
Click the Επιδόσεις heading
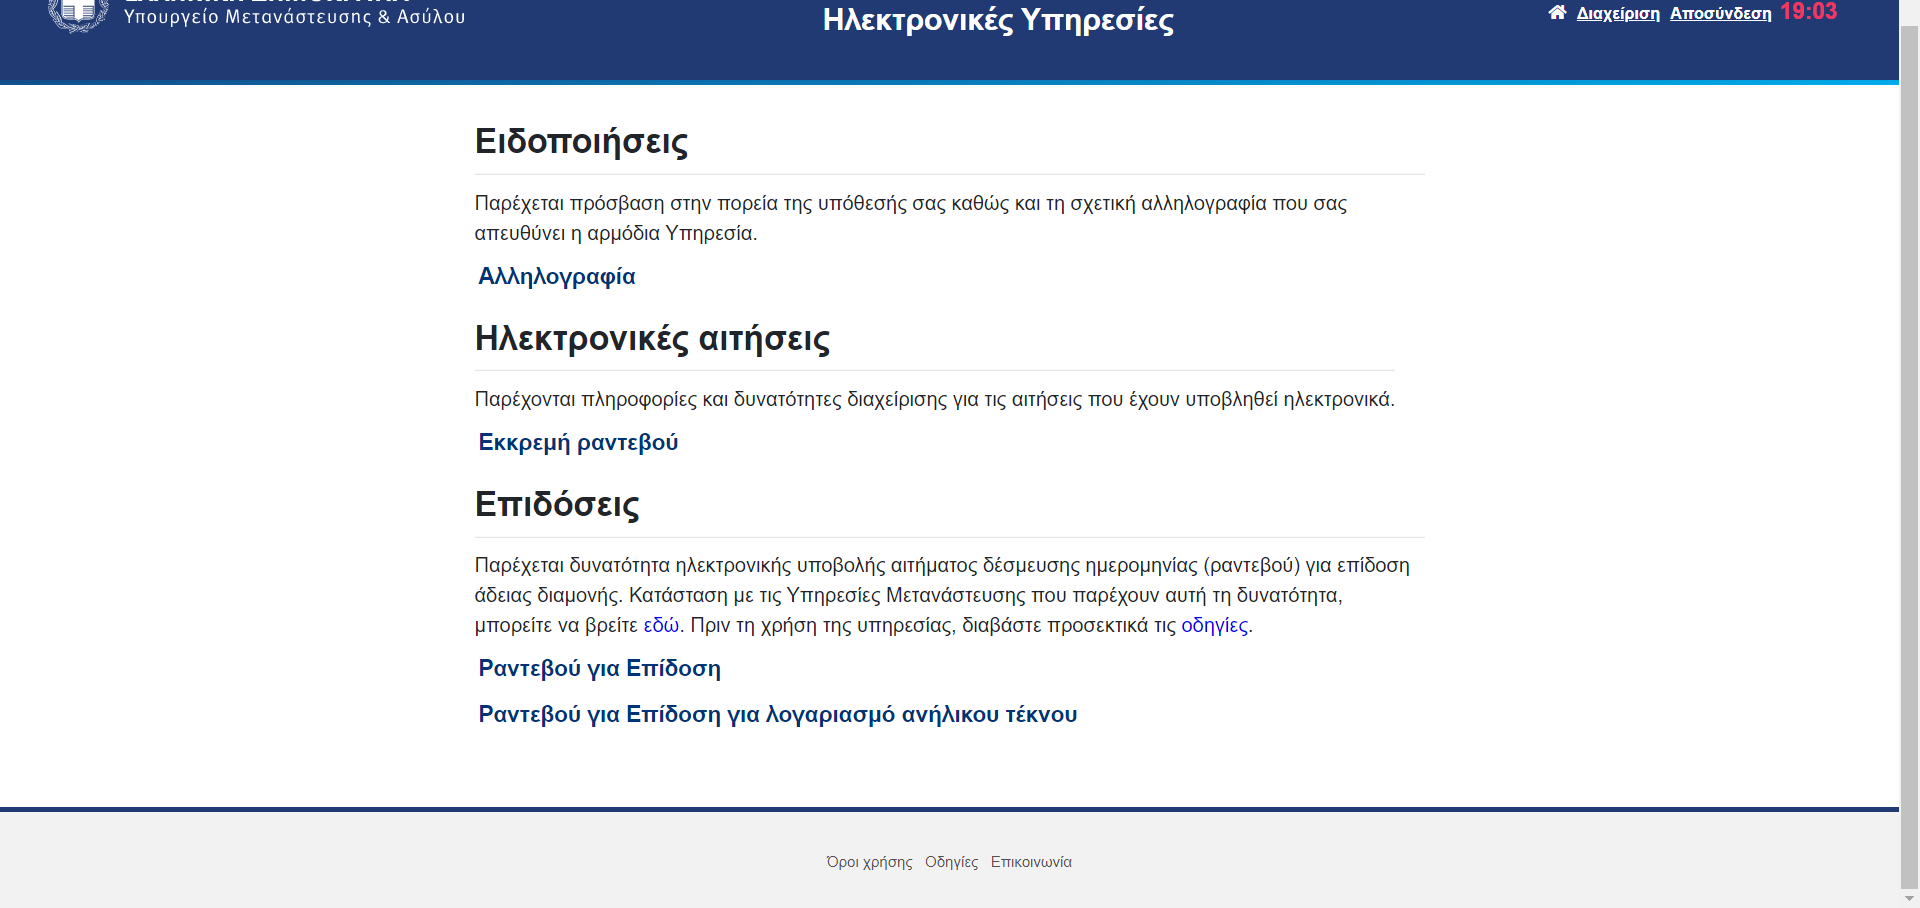[557, 505]
